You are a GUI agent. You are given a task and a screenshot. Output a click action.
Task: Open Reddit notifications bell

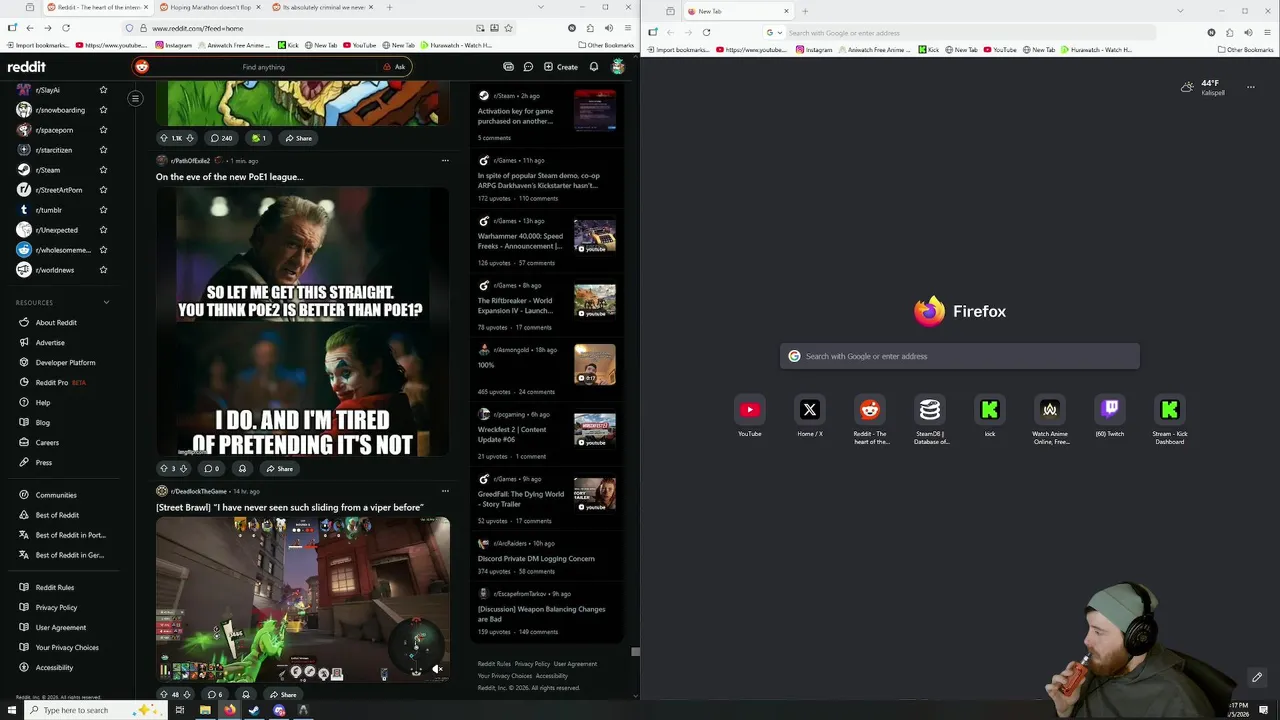click(594, 67)
